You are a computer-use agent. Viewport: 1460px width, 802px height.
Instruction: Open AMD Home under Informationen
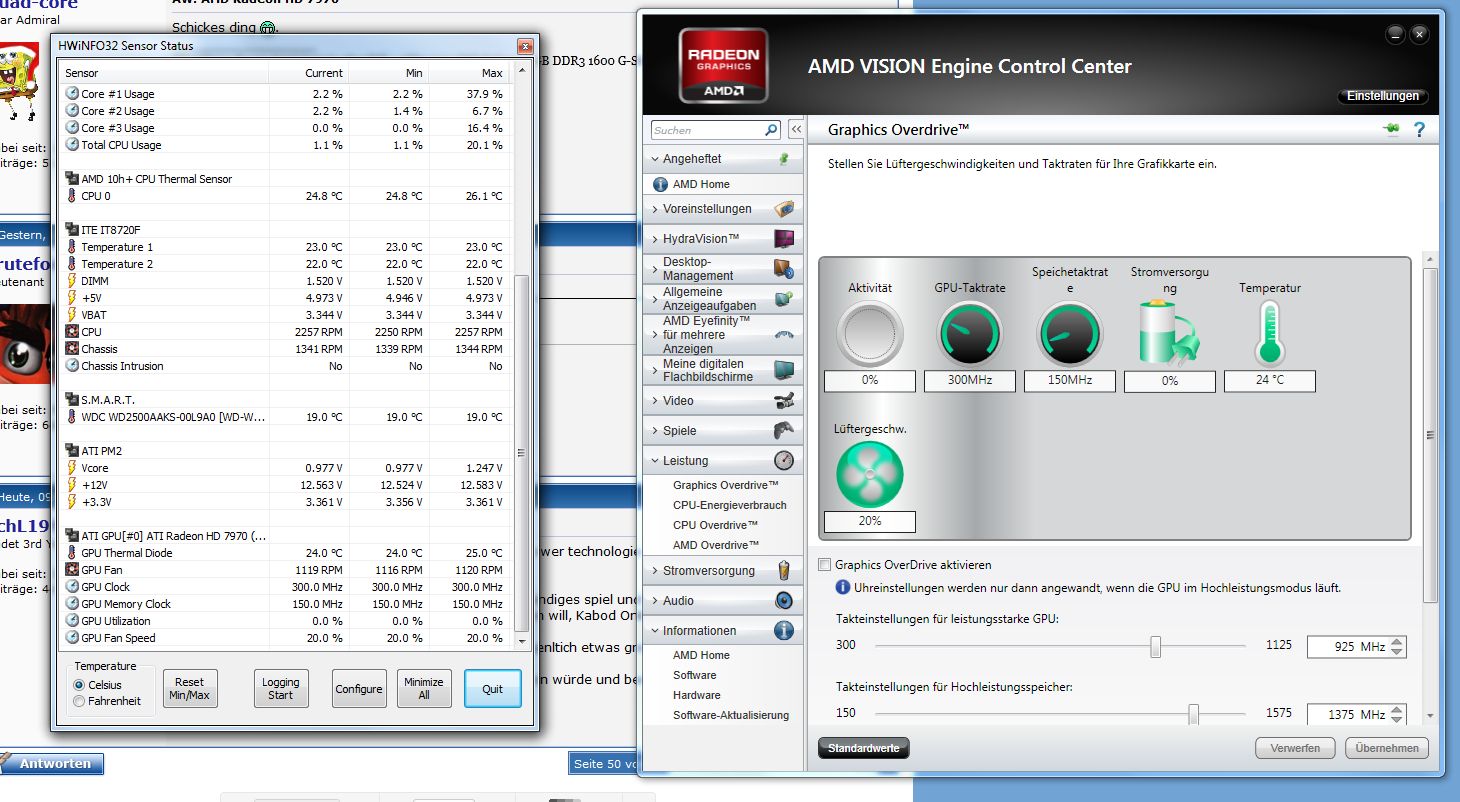click(701, 655)
